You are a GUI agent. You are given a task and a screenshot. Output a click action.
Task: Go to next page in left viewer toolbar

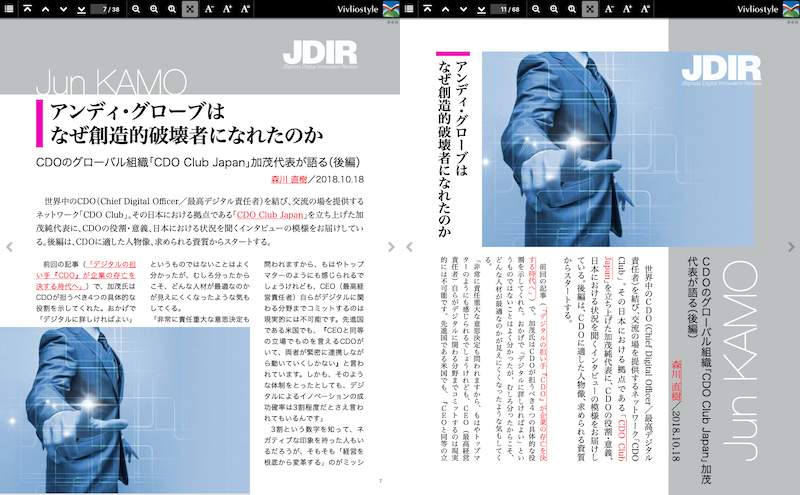[63, 9]
